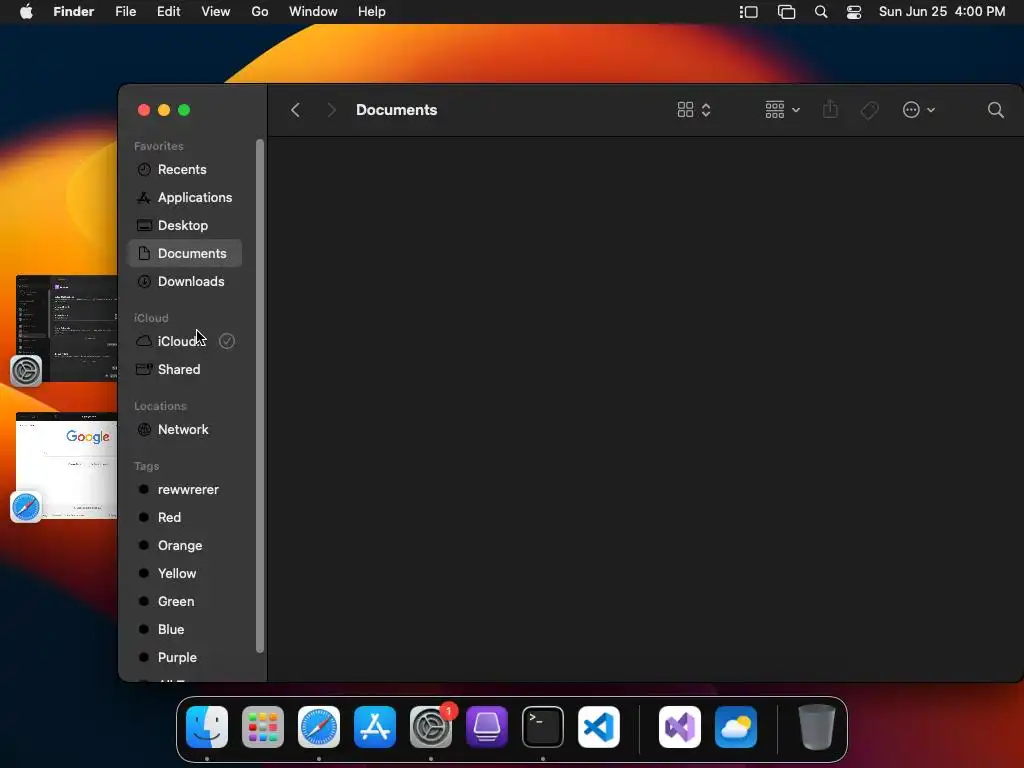Switch to the Safari Google stage thumbnail

pyautogui.click(x=66, y=466)
